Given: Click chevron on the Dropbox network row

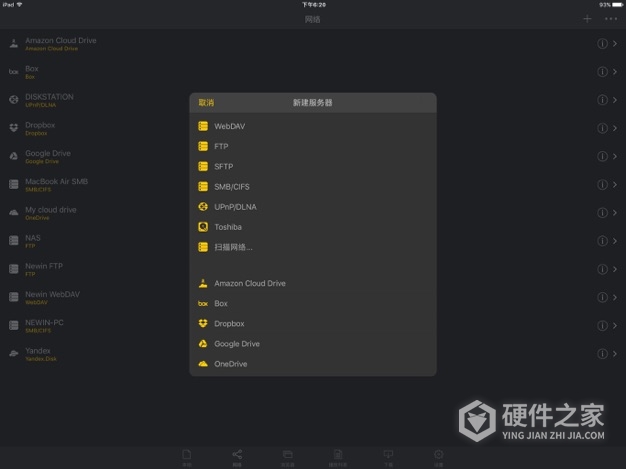Looking at the screenshot, I should [x=615, y=128].
